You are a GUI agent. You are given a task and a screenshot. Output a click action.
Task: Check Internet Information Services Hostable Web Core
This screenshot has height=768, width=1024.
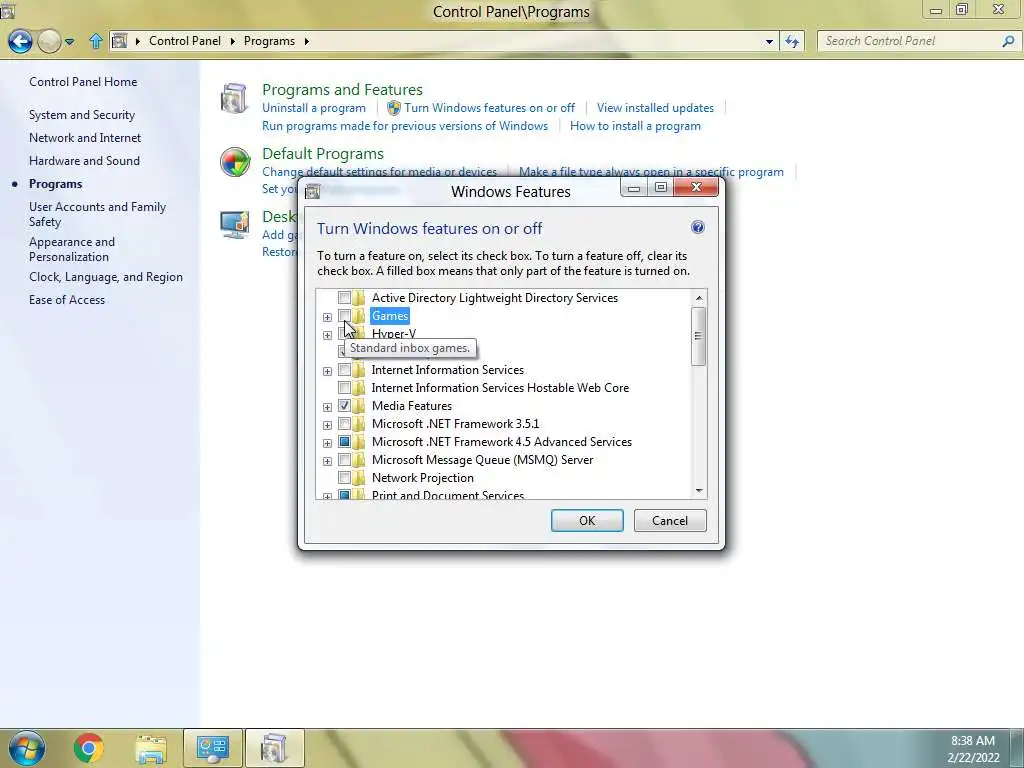344,388
